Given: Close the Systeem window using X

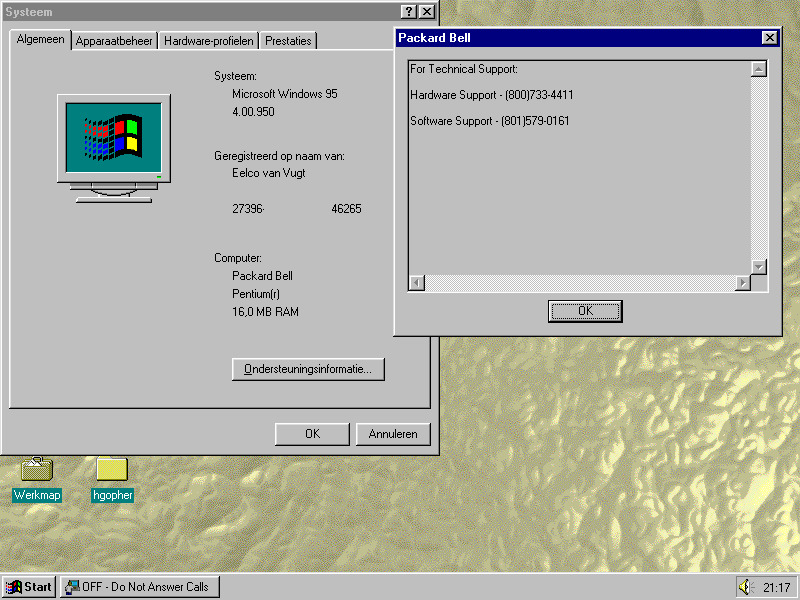Looking at the screenshot, I should [x=427, y=12].
